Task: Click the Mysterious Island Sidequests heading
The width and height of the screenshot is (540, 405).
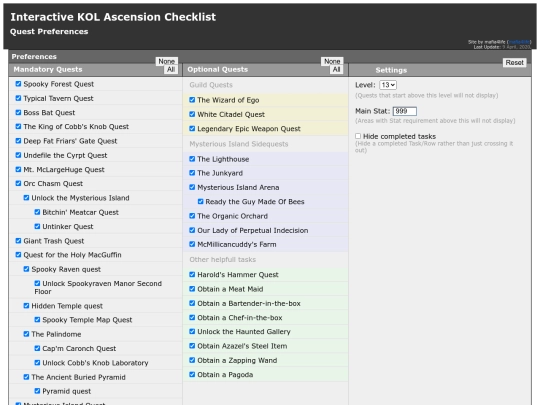Action: pos(239,144)
